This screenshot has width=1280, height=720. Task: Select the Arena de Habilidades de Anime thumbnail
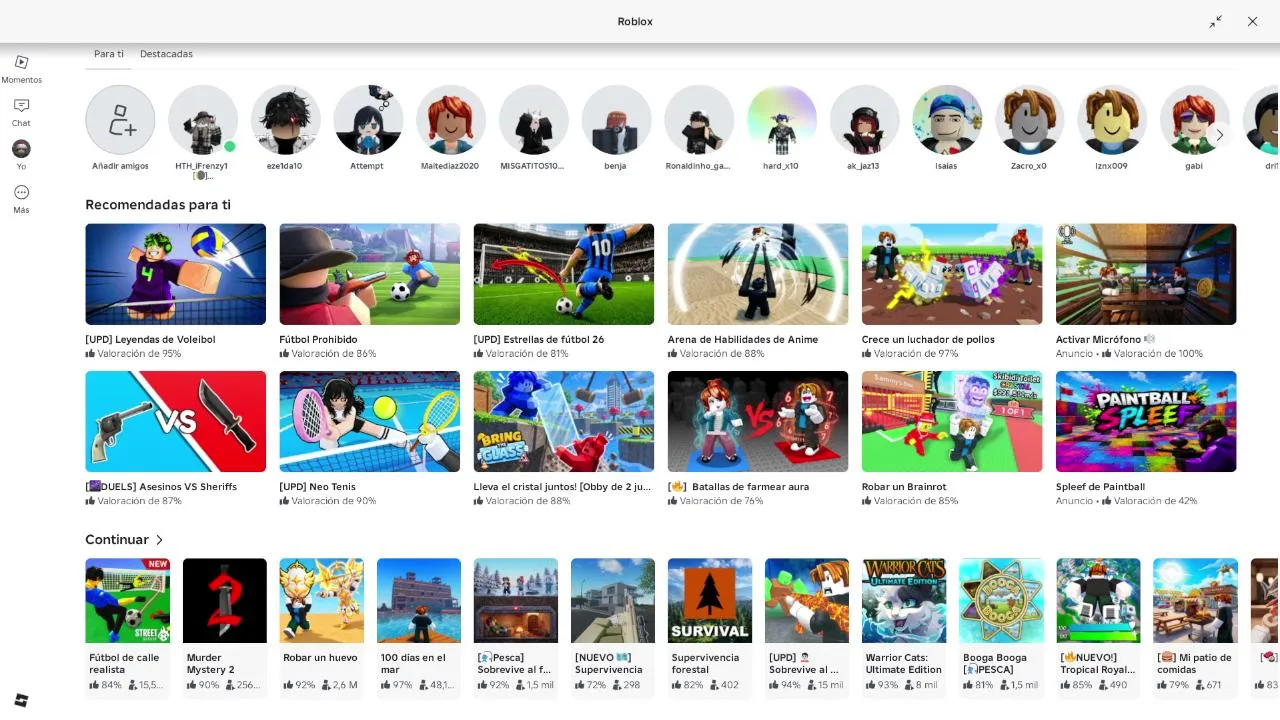[758, 274]
